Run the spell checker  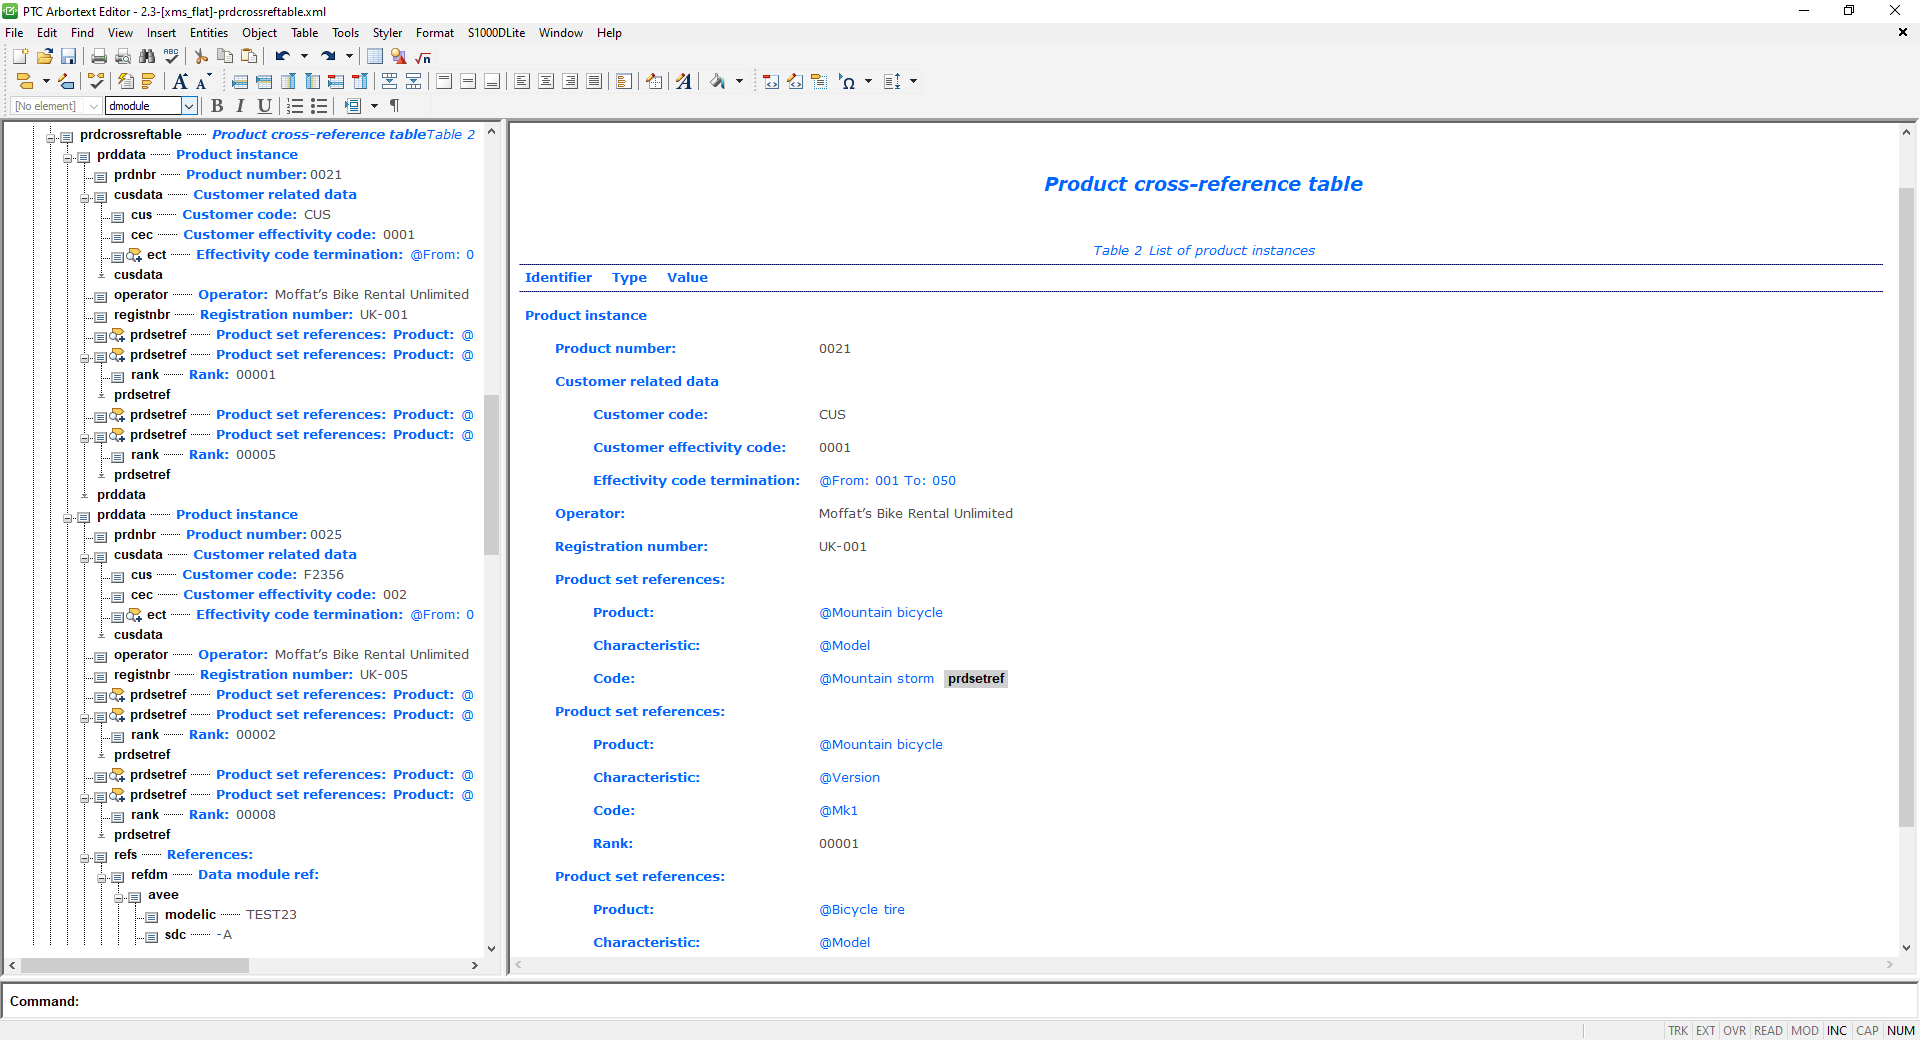[171, 57]
